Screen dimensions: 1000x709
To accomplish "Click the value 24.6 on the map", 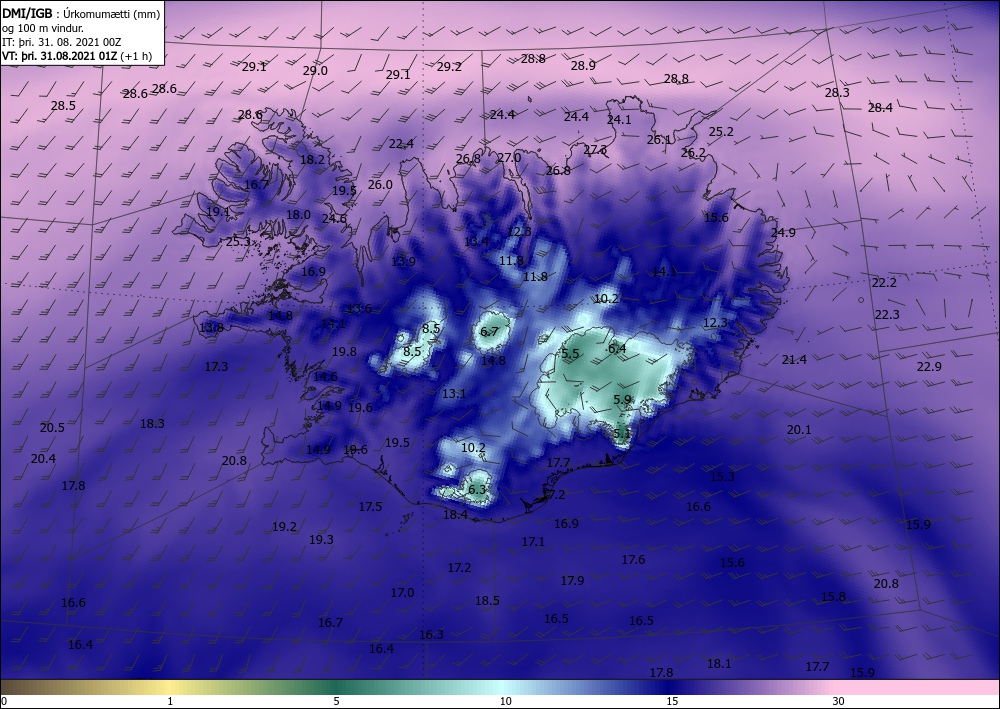I will click(x=334, y=219).
